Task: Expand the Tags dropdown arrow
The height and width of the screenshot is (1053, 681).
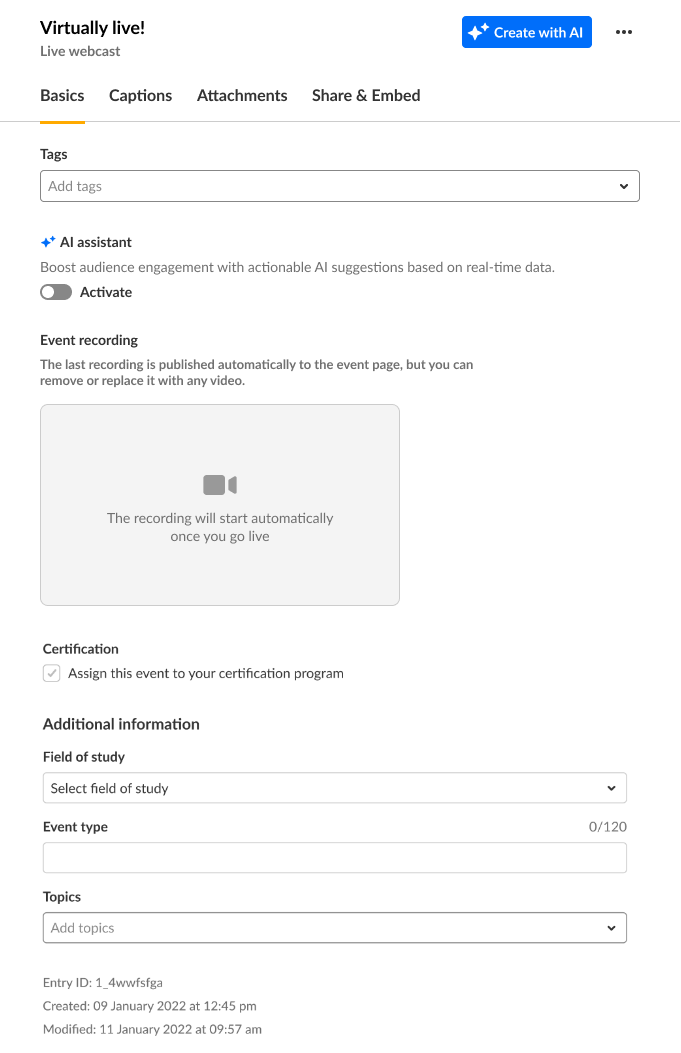Action: tap(624, 186)
